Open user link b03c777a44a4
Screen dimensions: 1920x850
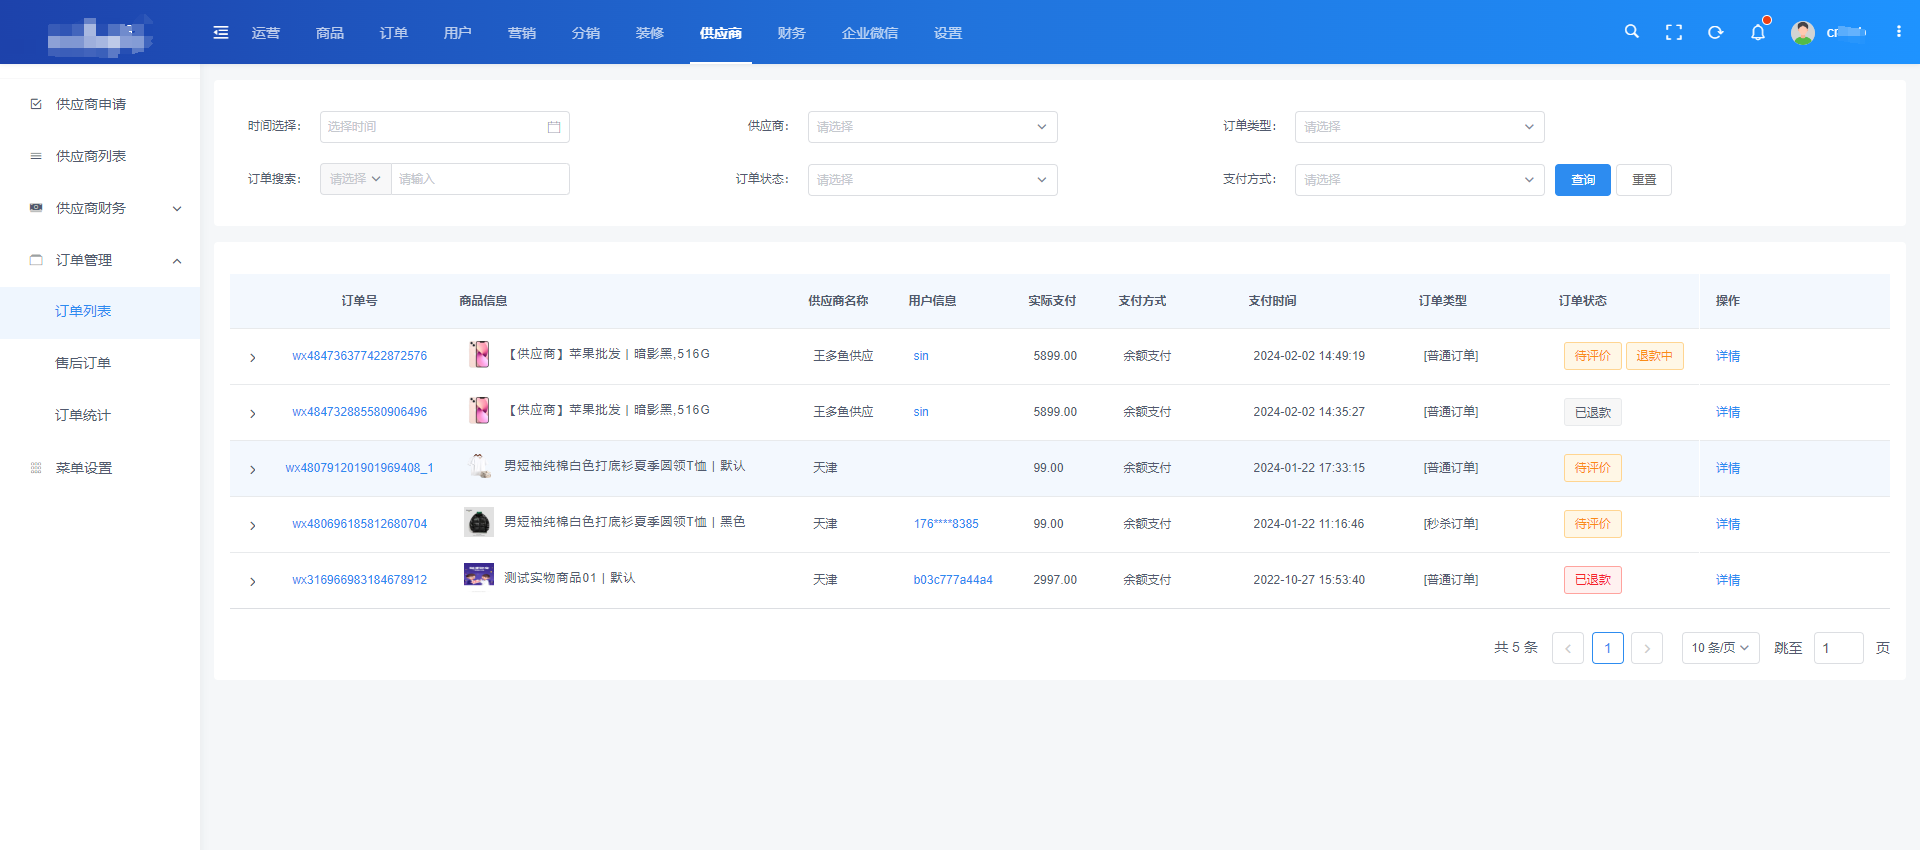click(x=953, y=580)
